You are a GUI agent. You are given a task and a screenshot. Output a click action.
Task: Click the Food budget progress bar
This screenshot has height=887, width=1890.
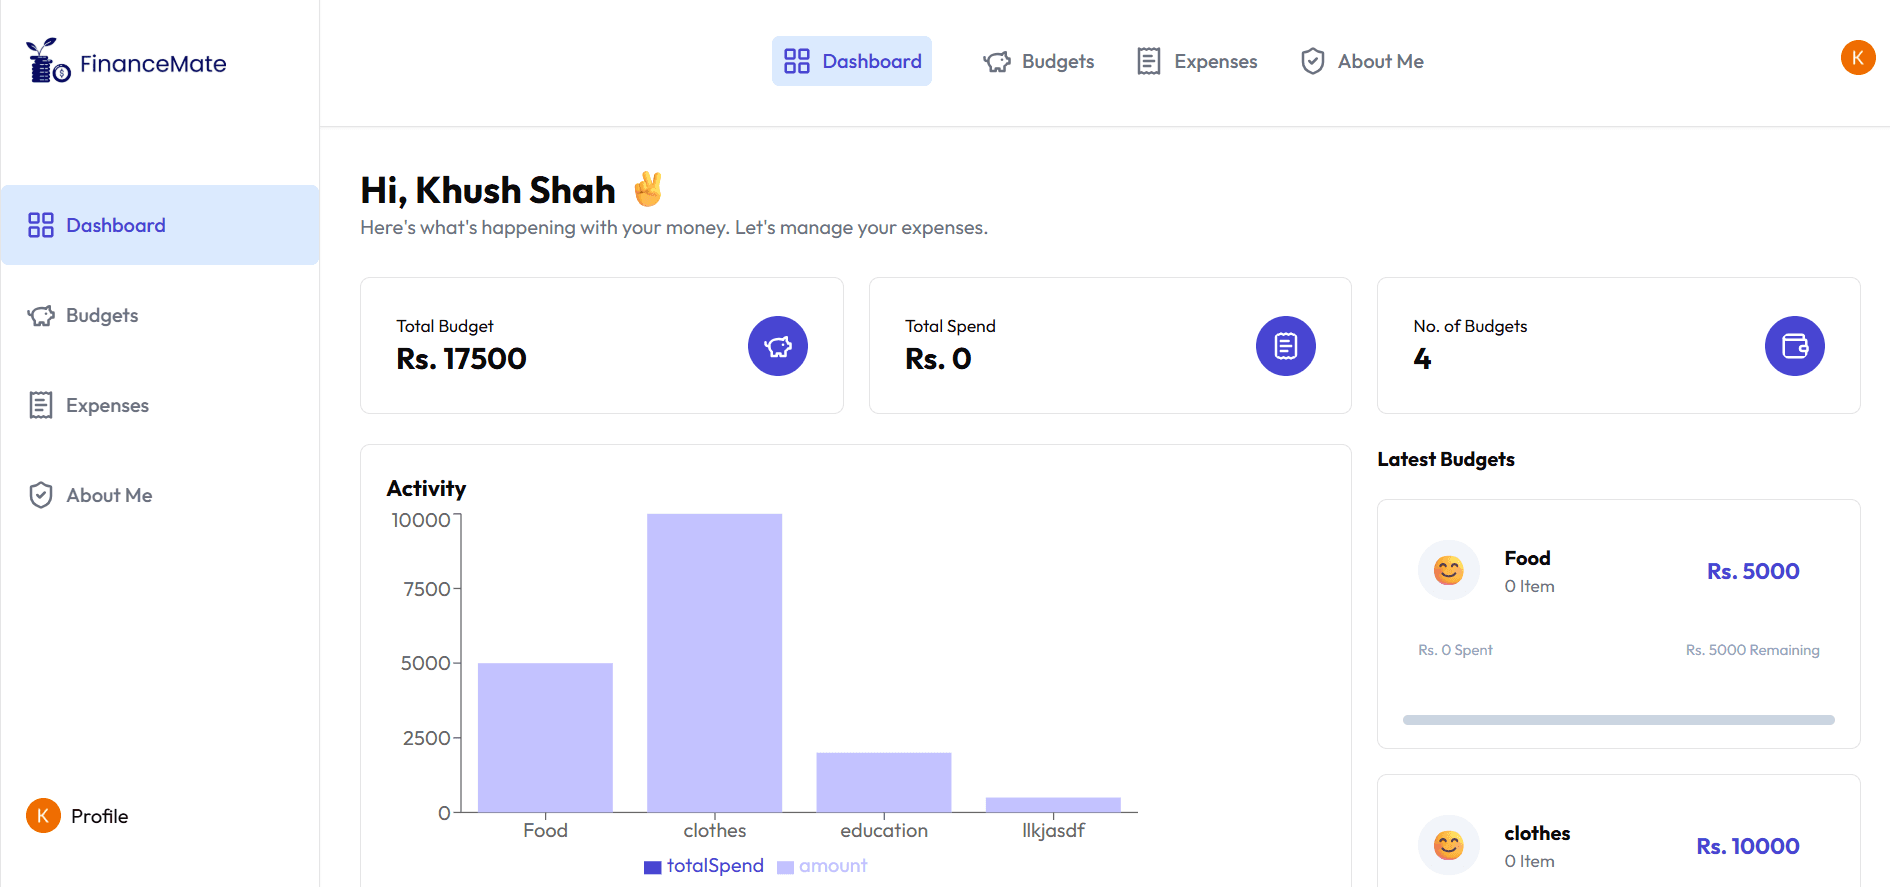[1618, 720]
